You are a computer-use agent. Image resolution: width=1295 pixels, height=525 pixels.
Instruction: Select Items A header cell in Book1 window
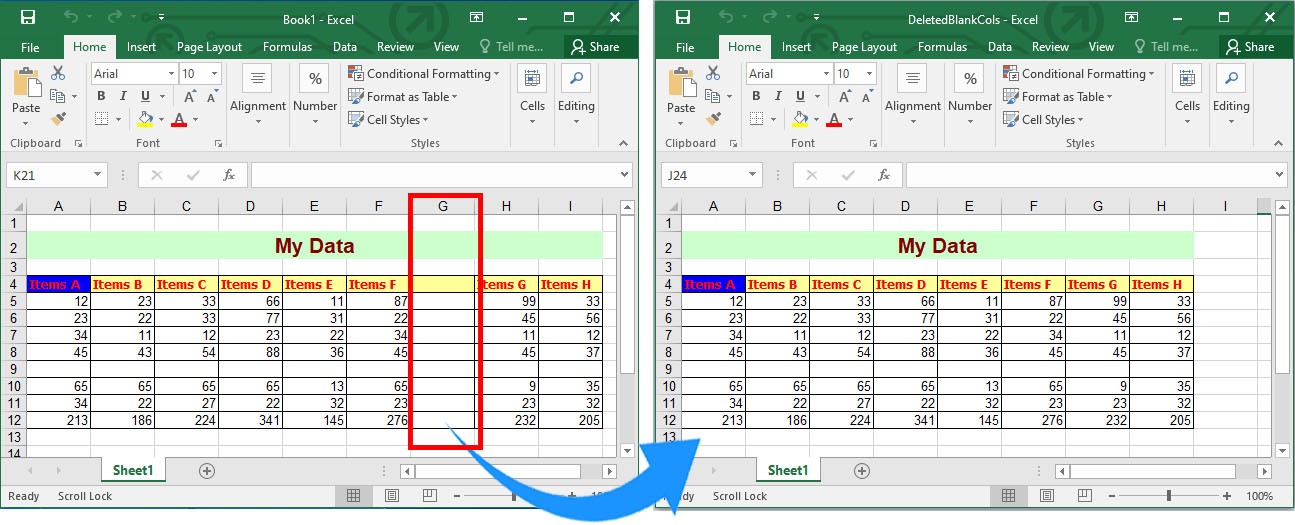(x=58, y=284)
